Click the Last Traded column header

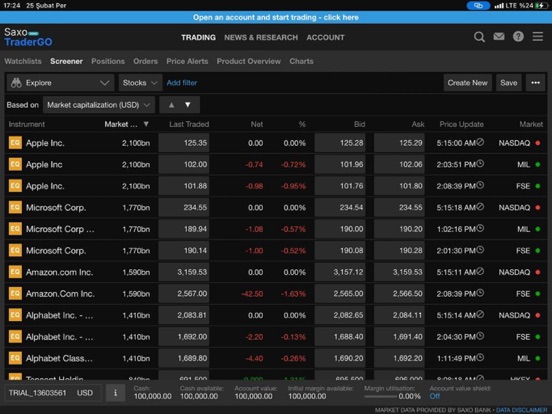point(189,124)
